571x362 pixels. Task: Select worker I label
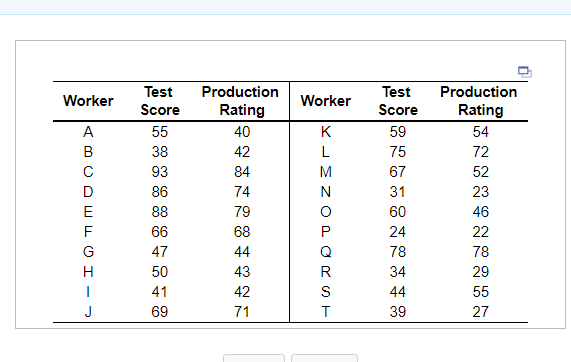tap(88, 292)
